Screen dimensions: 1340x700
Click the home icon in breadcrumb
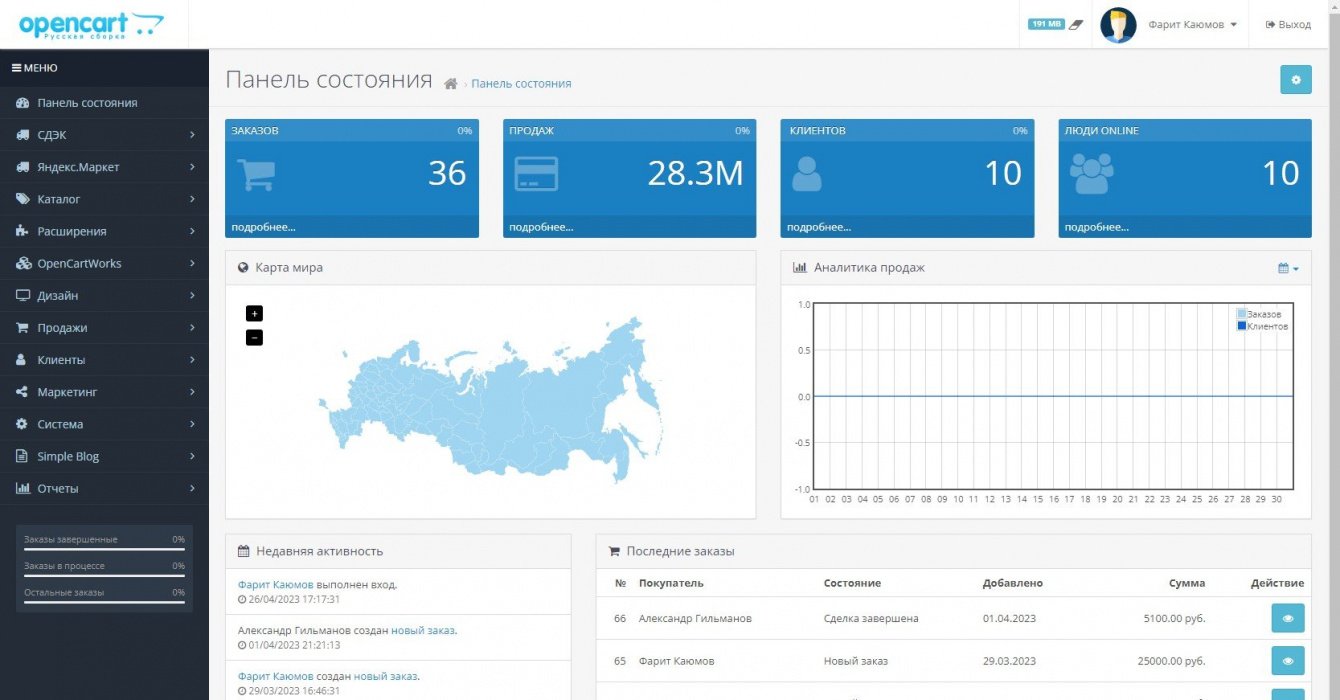coord(451,84)
